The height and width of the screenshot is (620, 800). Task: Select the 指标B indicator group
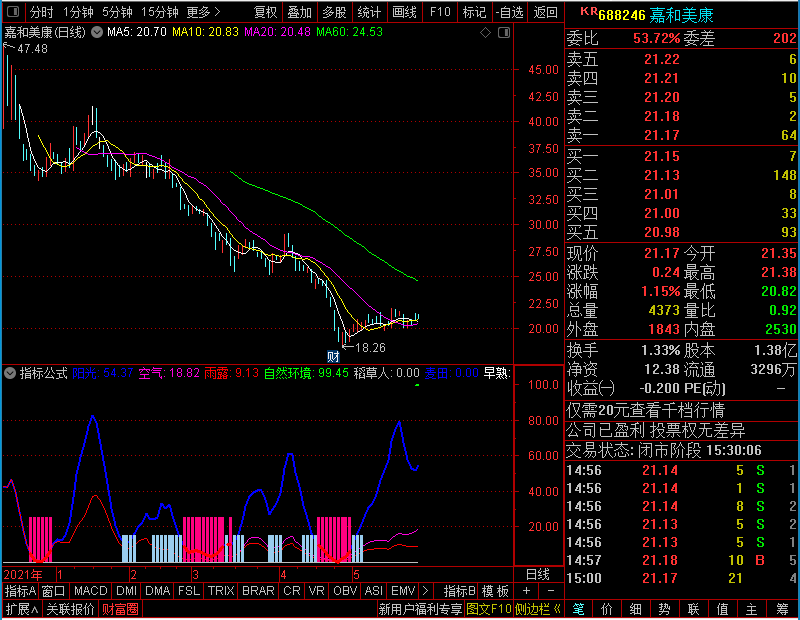click(460, 591)
